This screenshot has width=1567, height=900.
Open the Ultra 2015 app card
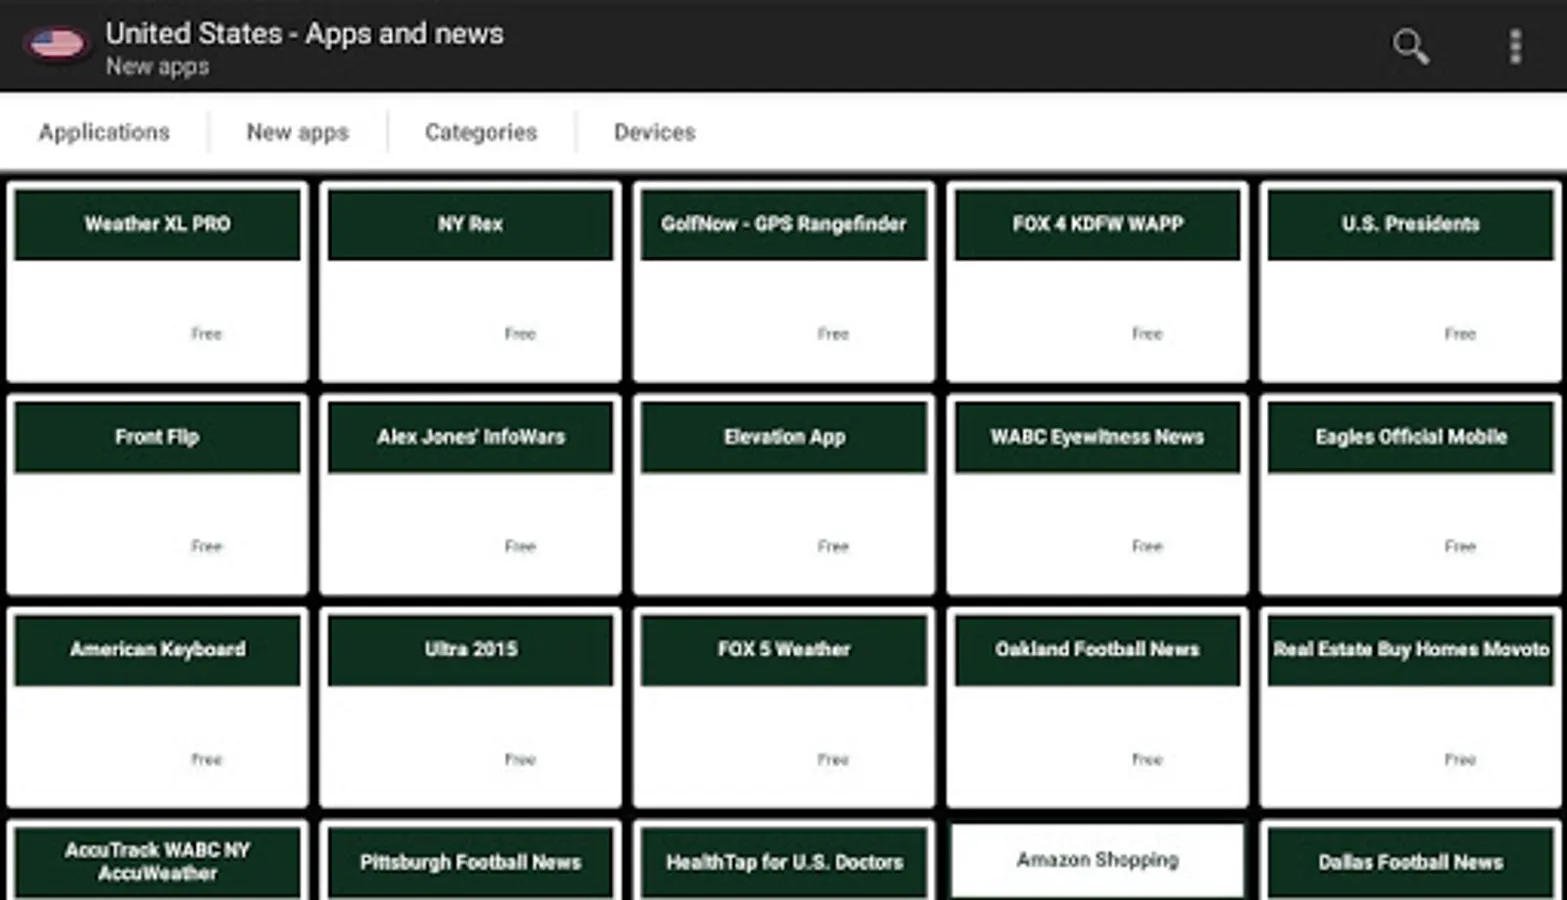point(470,708)
